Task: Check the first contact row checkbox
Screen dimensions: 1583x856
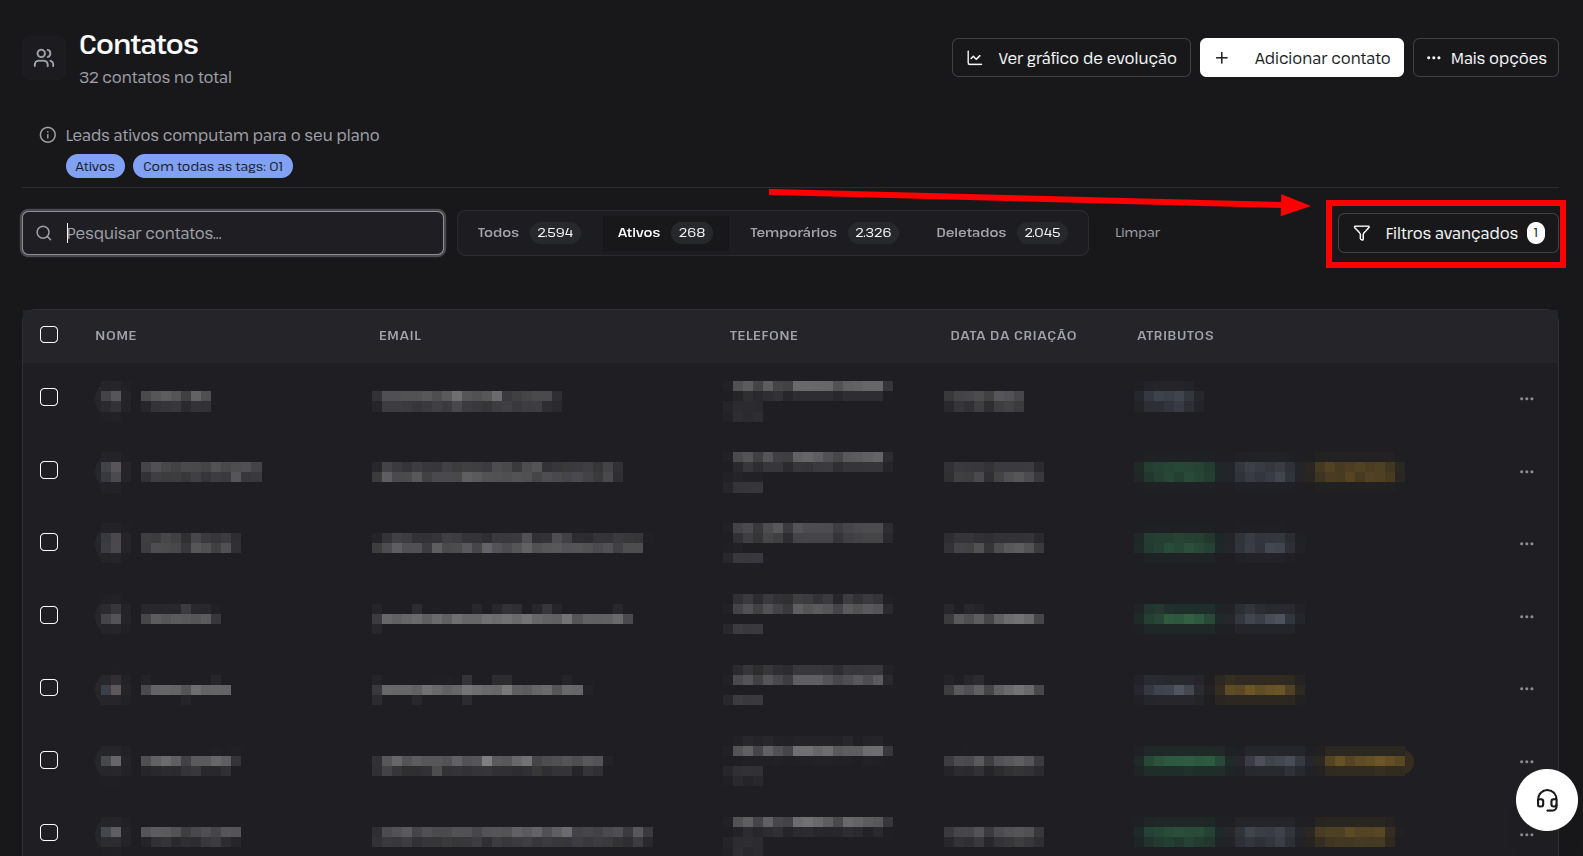Action: pos(49,397)
